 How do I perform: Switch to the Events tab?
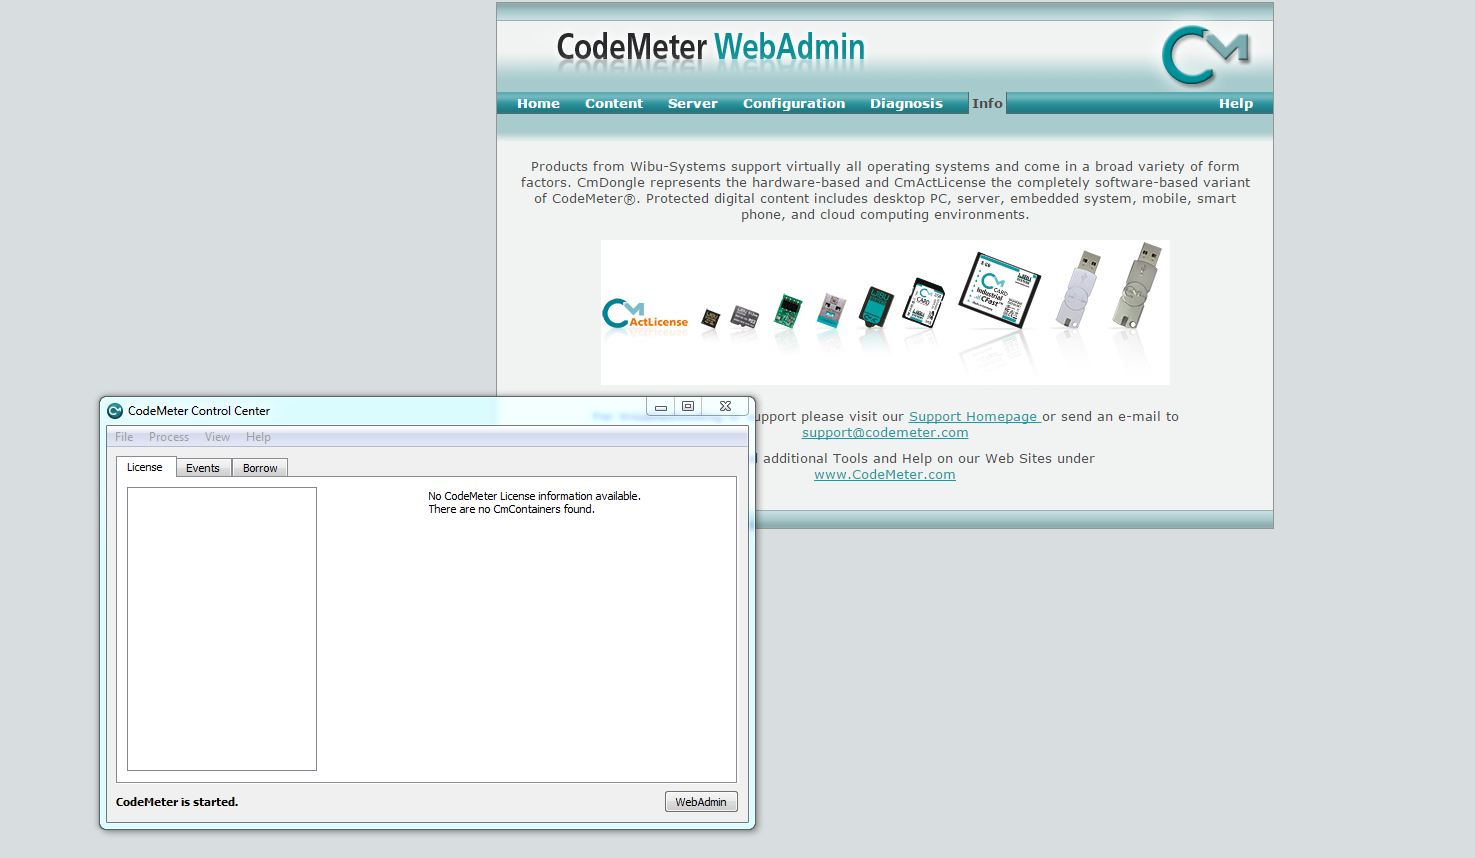point(203,468)
